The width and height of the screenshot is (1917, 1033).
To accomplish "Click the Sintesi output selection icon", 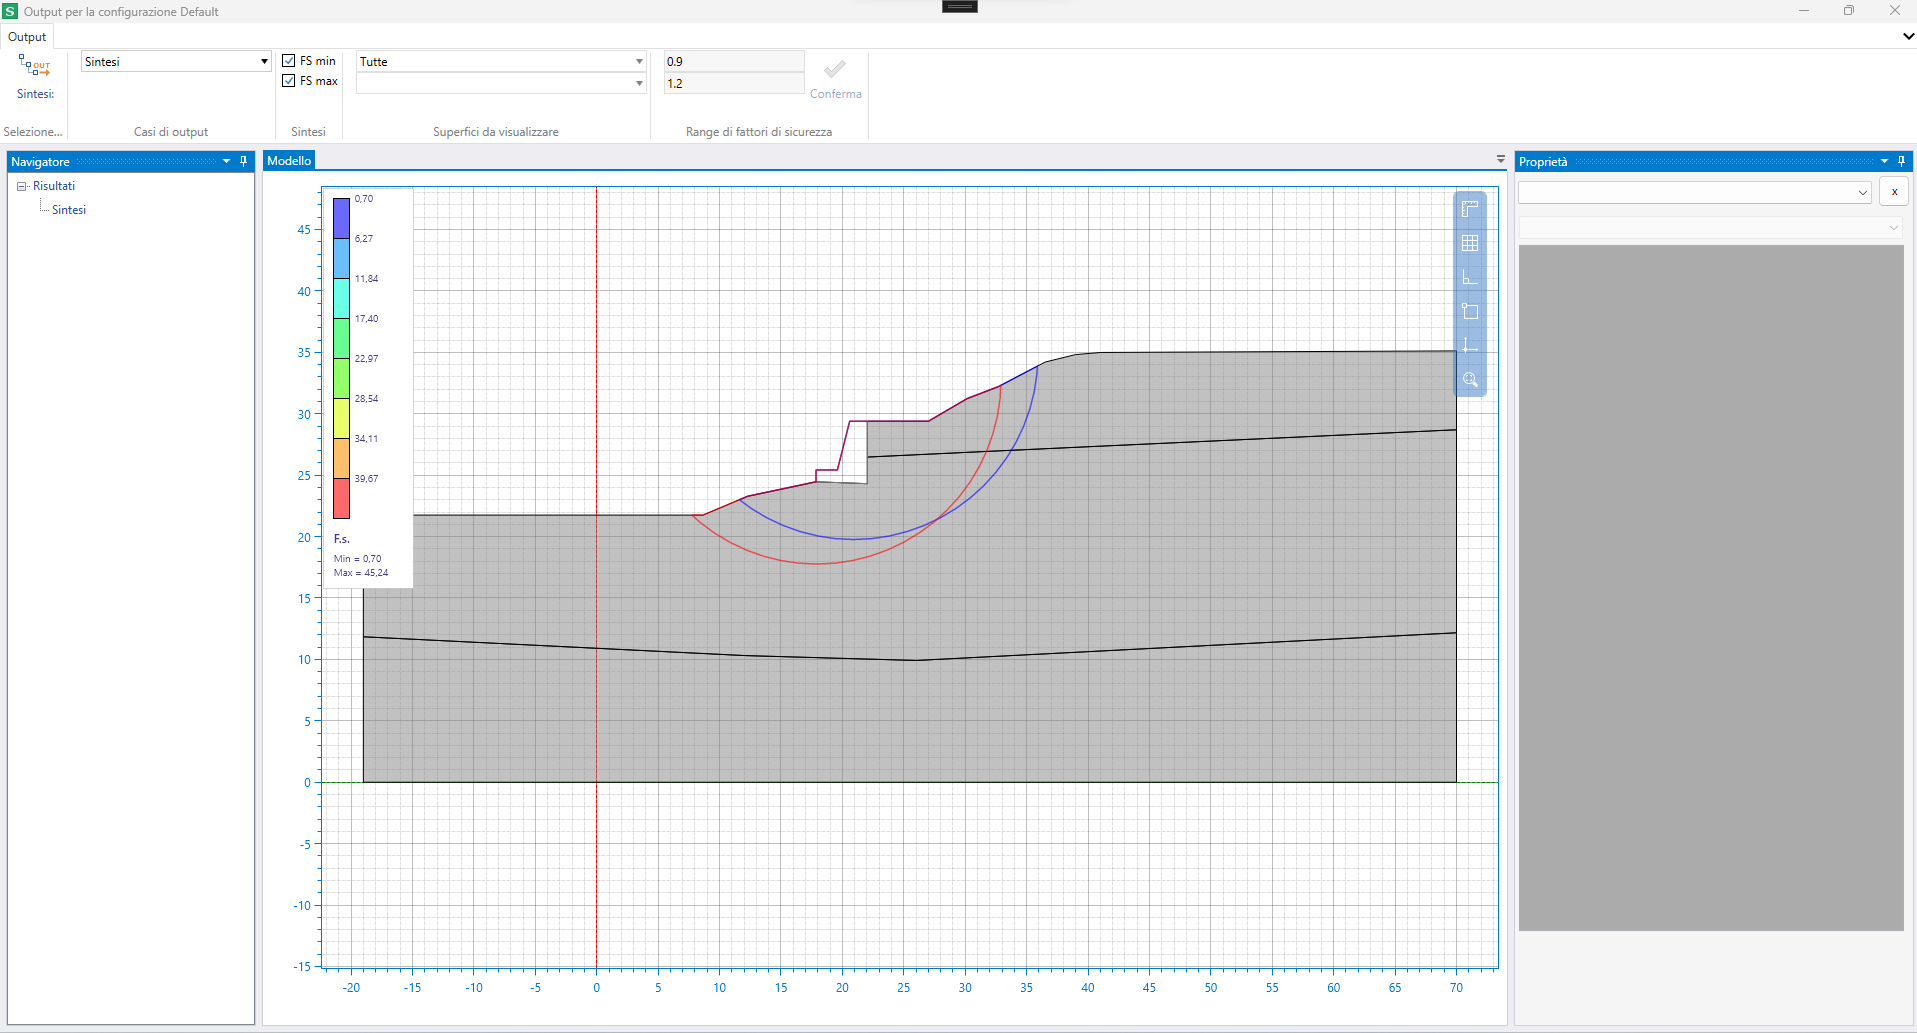I will (x=35, y=67).
